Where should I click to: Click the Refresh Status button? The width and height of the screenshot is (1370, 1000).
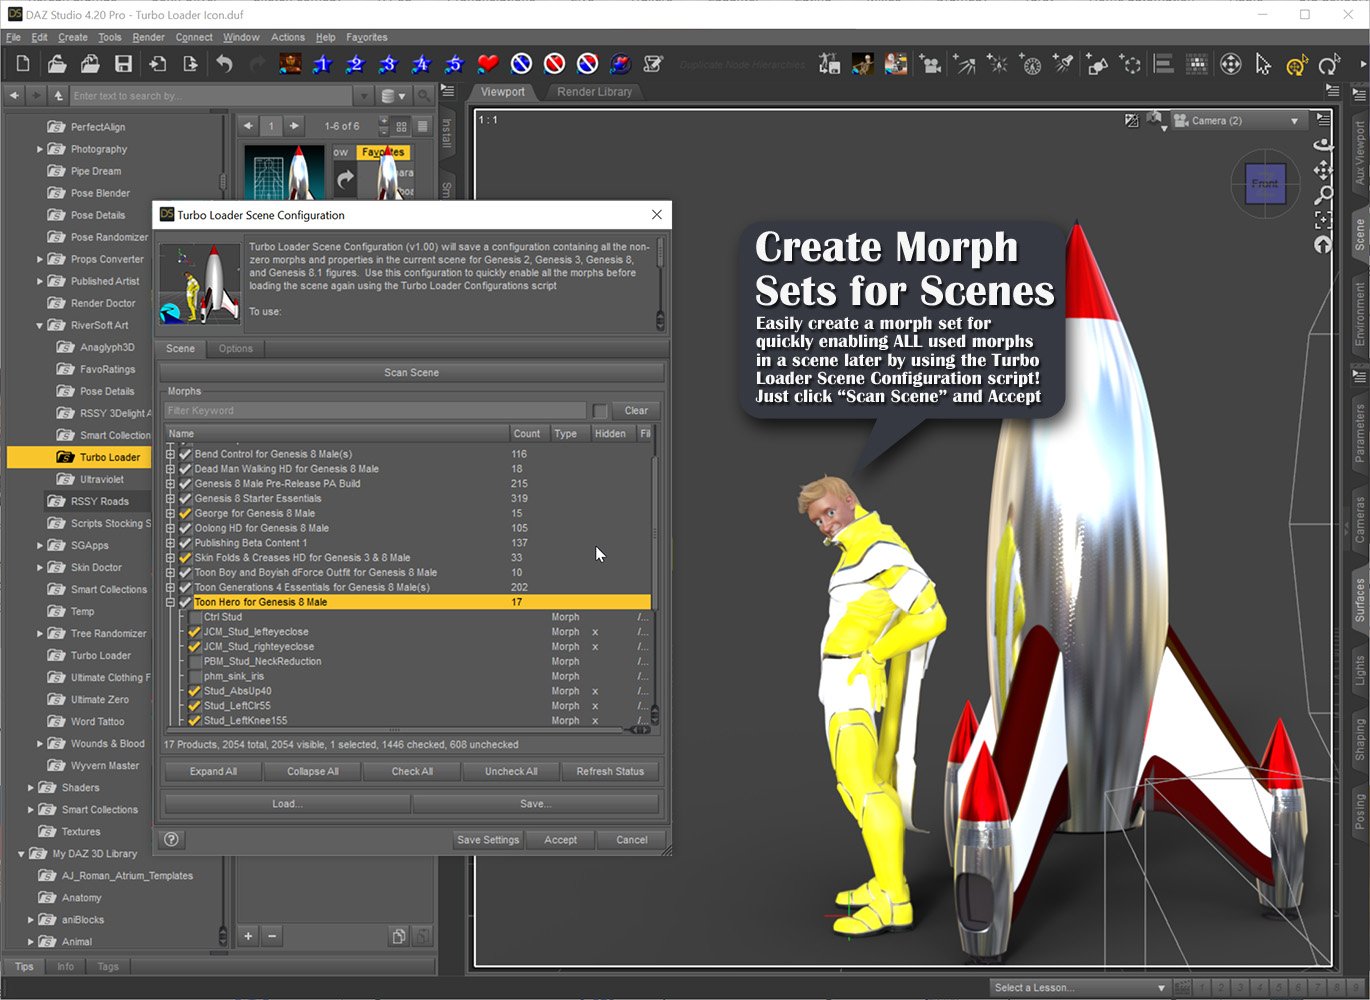(610, 771)
